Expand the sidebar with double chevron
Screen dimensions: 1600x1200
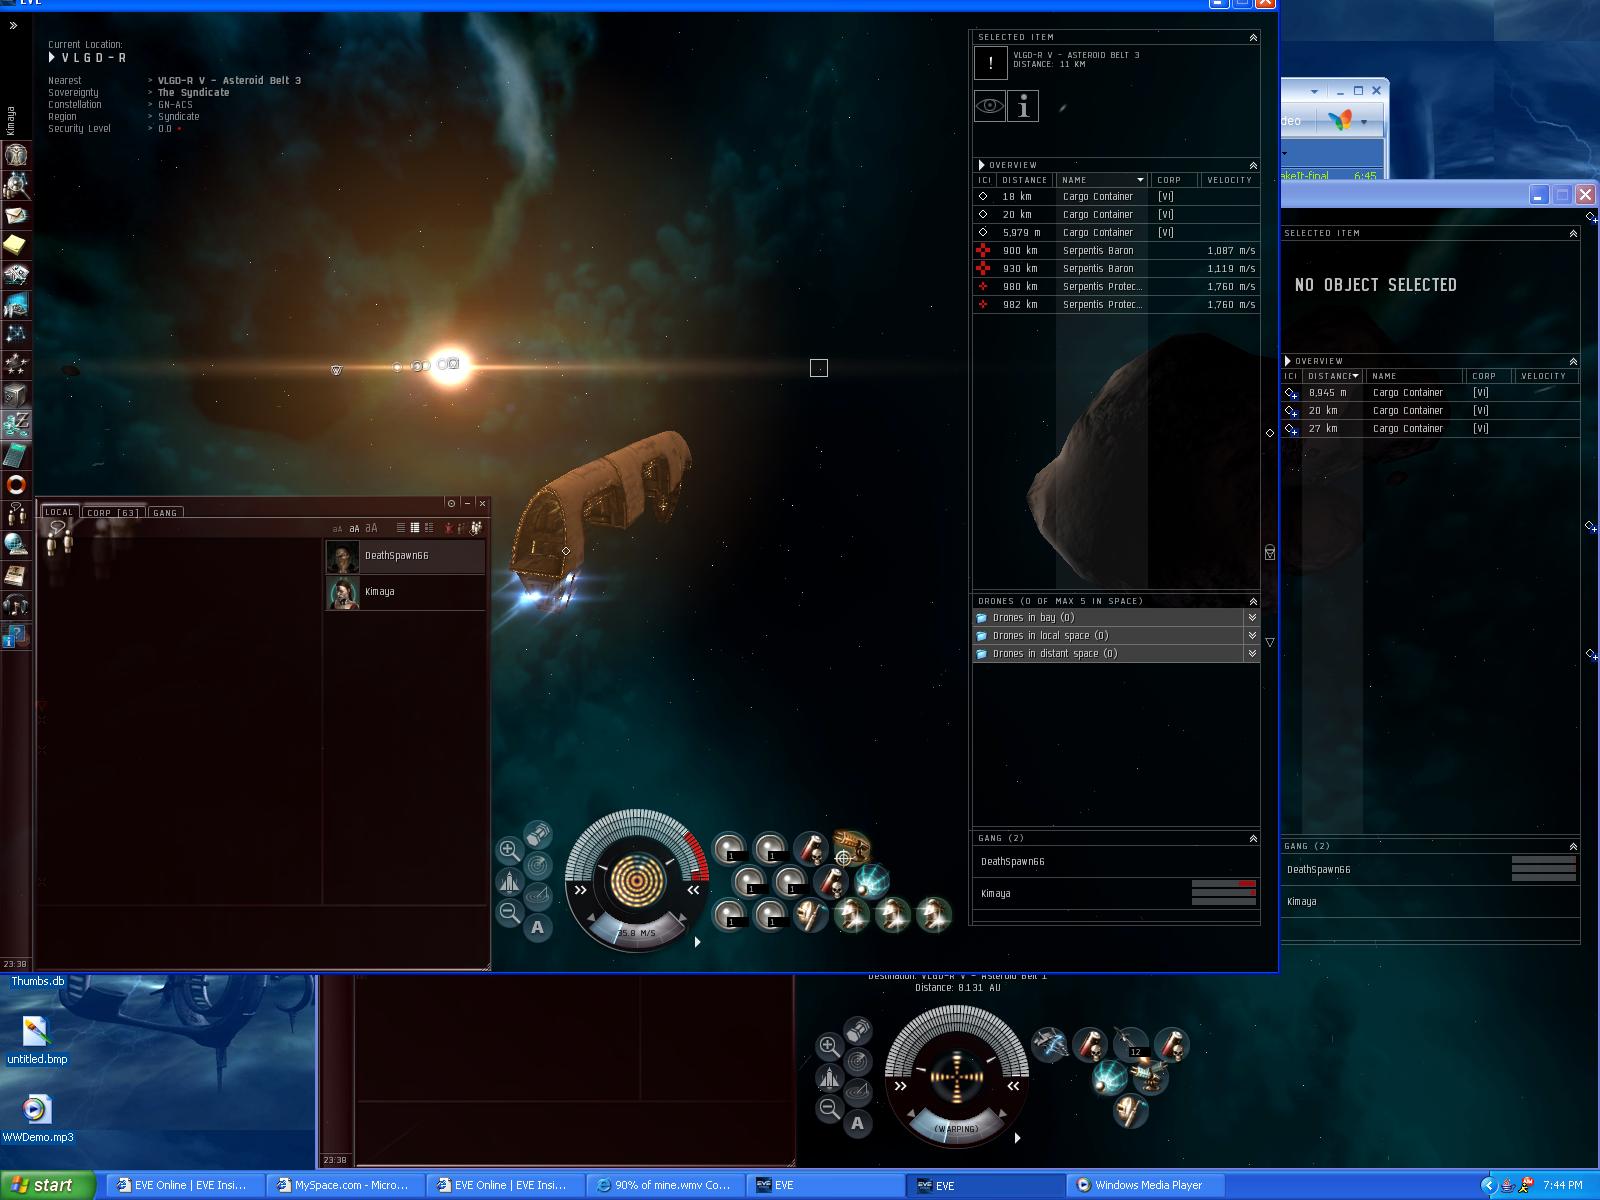click(x=13, y=26)
